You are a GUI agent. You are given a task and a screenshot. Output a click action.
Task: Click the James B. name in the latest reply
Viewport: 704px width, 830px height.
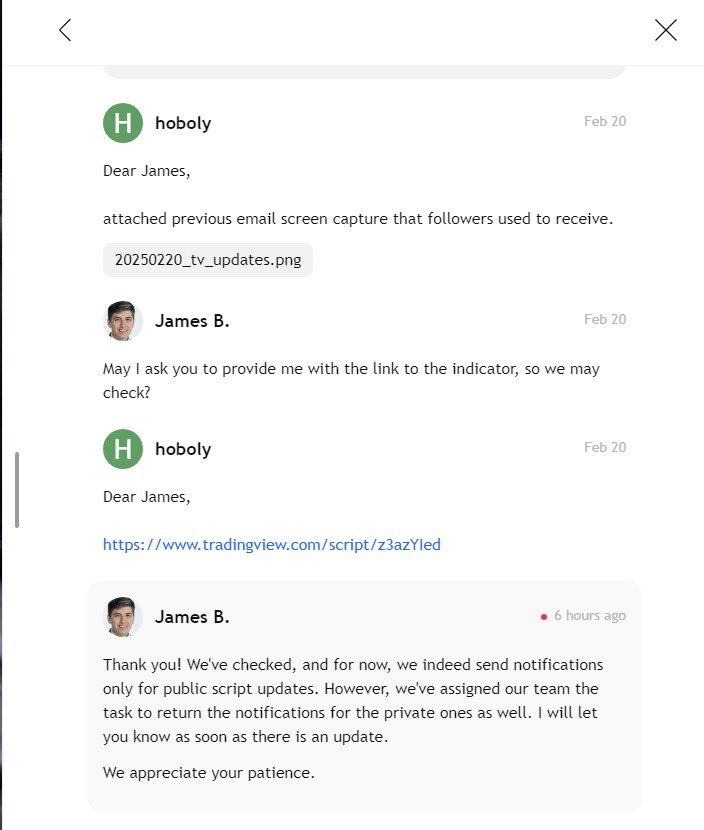point(192,617)
